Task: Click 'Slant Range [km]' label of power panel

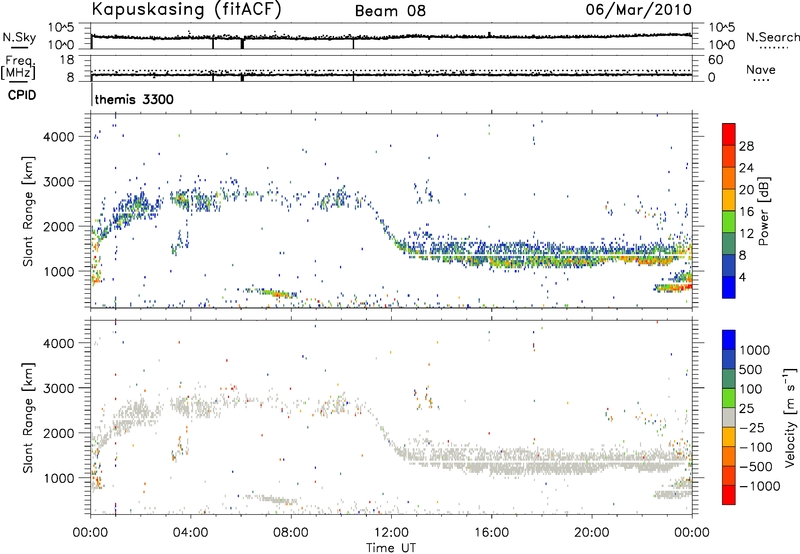Action: [x=28, y=211]
